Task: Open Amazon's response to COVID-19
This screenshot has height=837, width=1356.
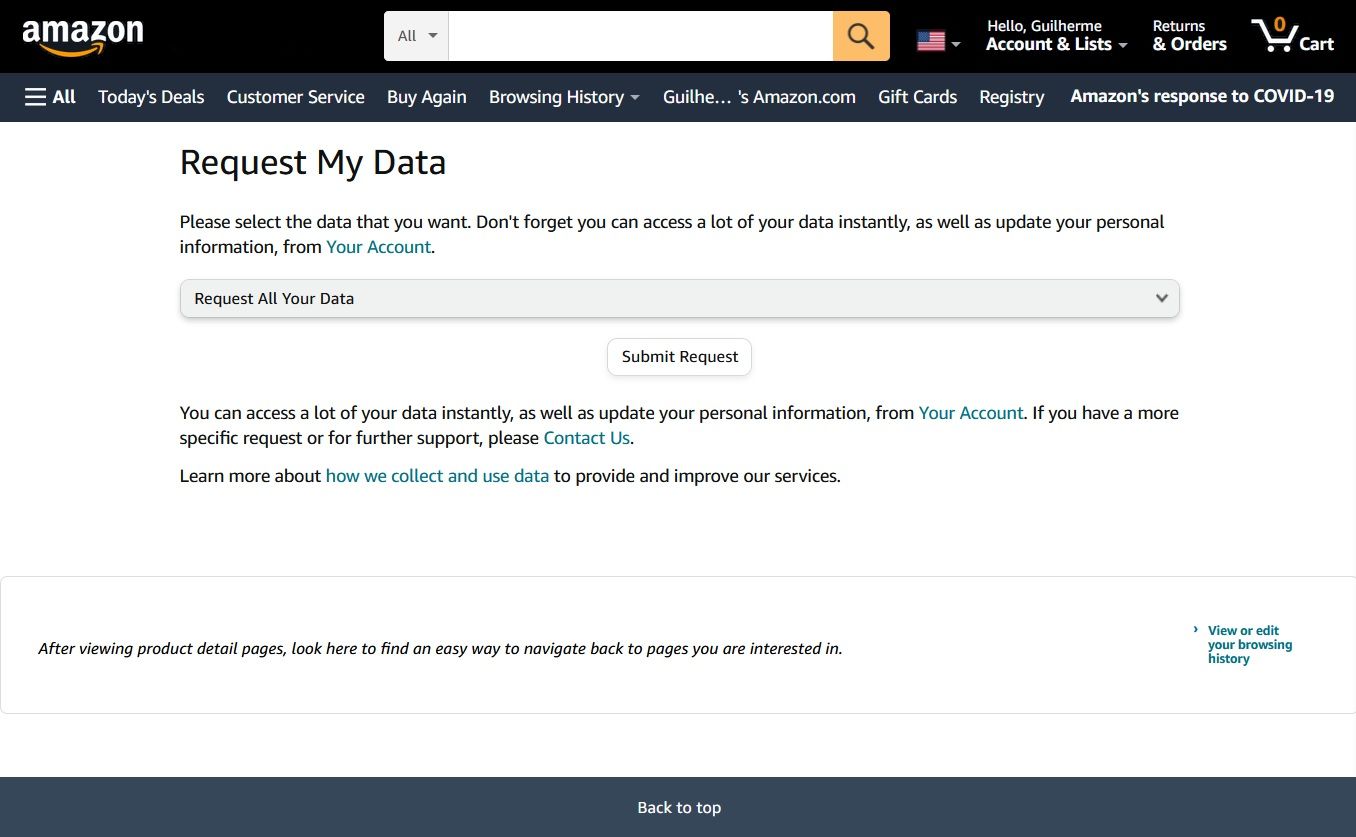Action: pos(1202,96)
